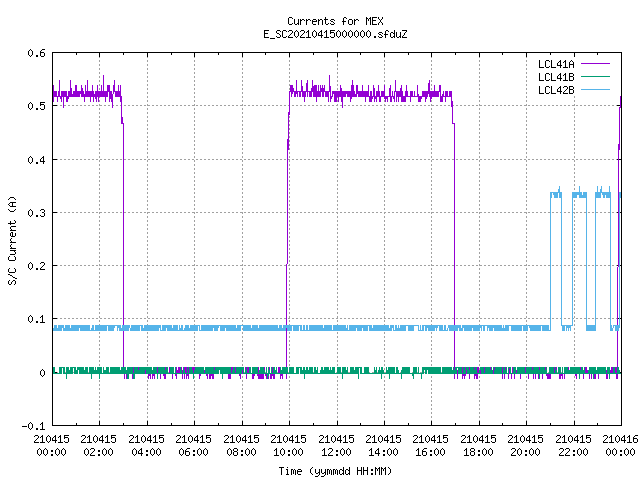Click the green LCL41B legend line sample
The image size is (640, 480).
click(595, 76)
